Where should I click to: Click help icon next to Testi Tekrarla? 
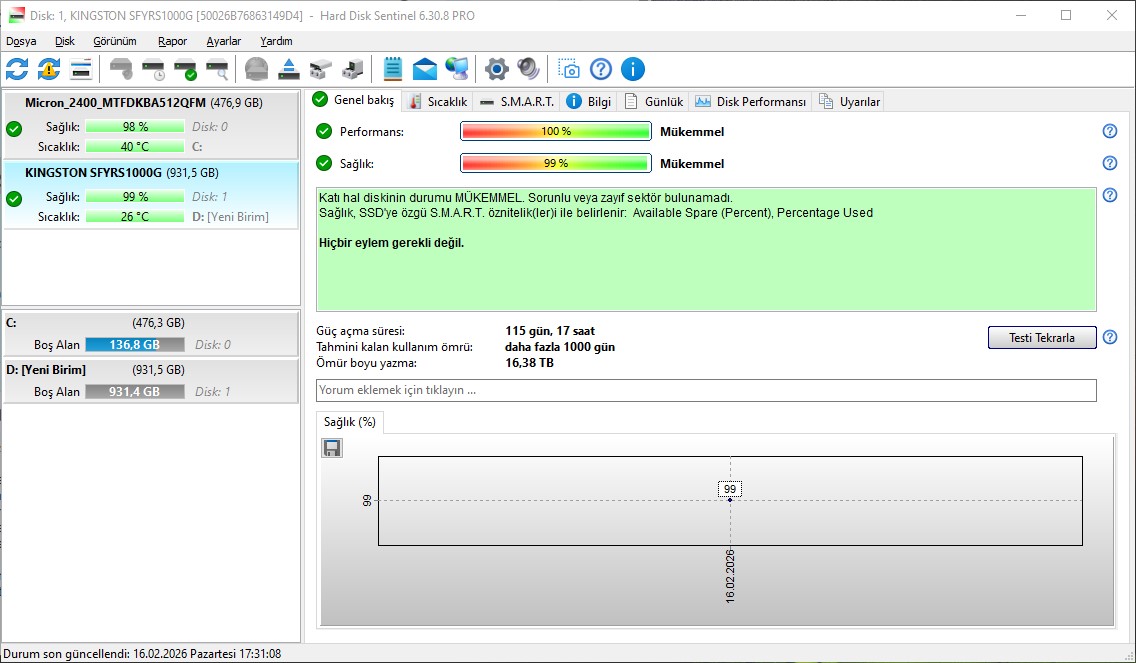pos(1110,337)
